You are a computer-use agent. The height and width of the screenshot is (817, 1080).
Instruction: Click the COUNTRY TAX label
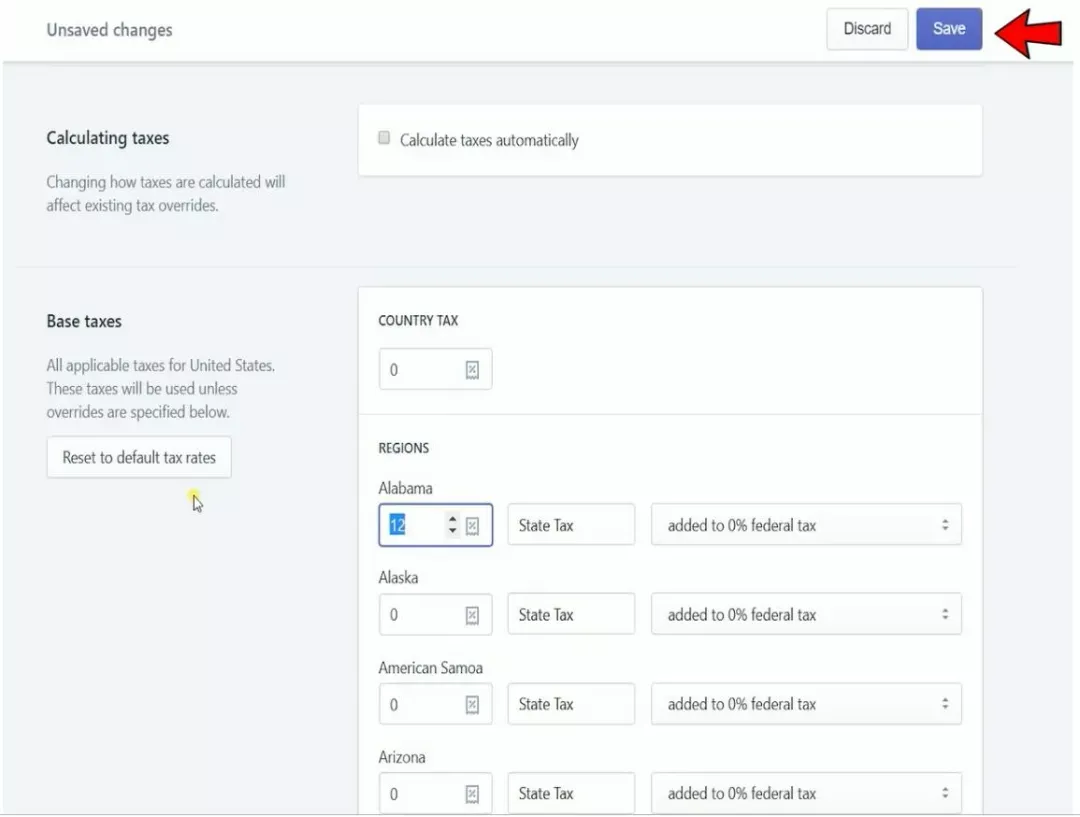tap(418, 320)
